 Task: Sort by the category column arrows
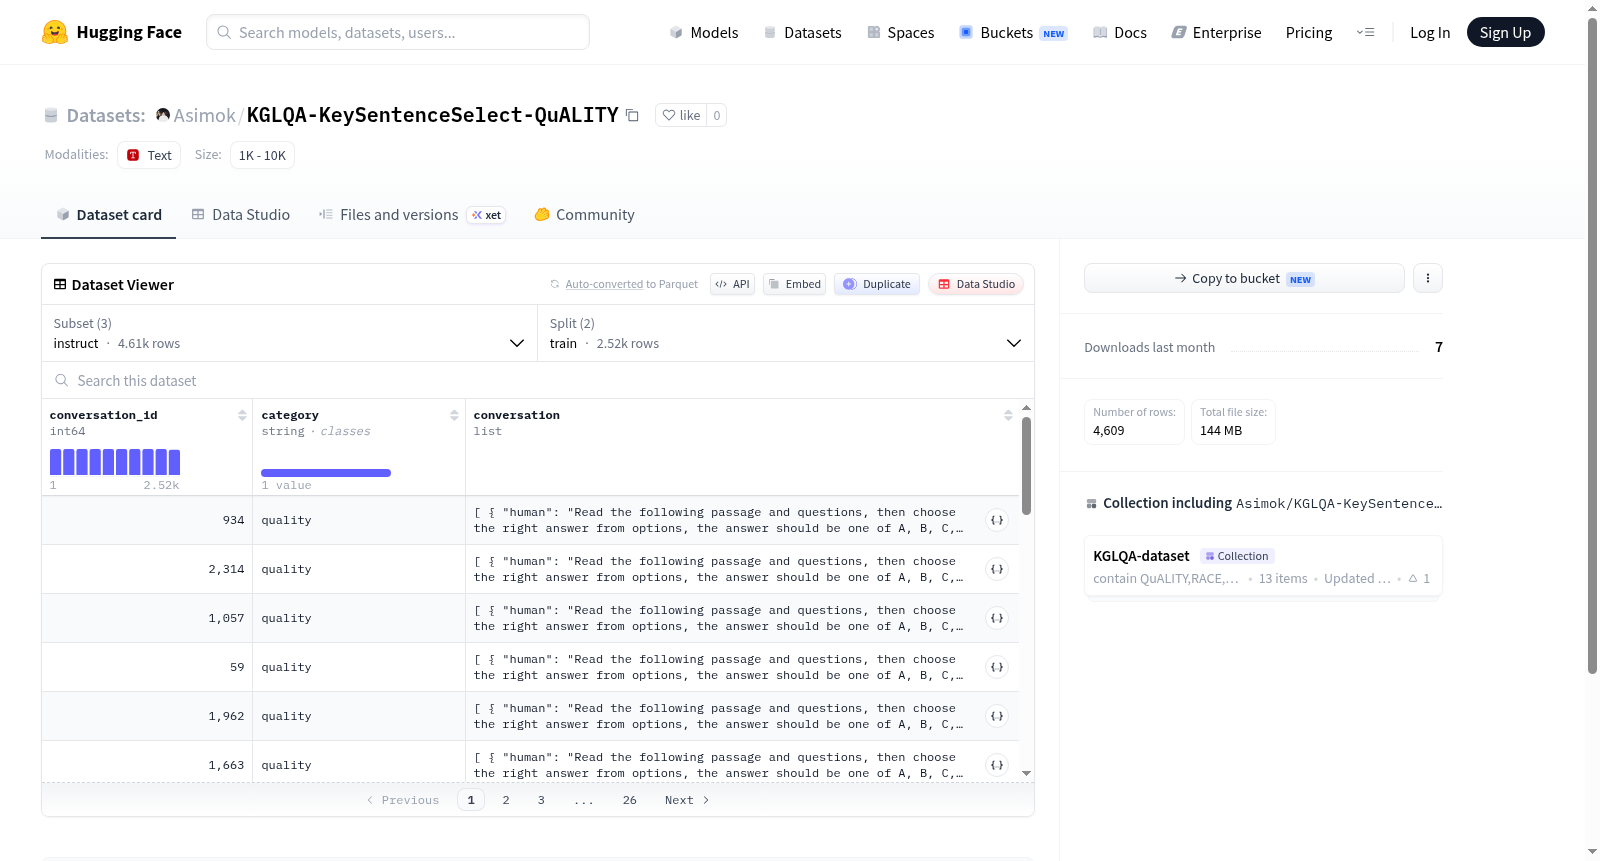coord(454,415)
